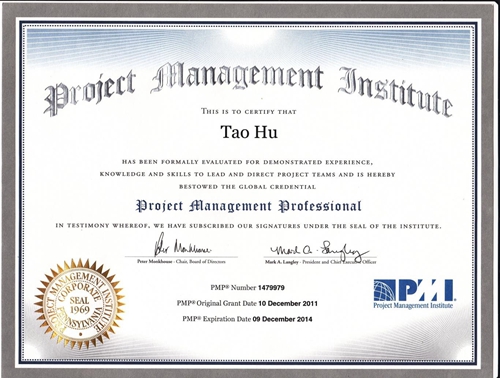
Task: Click the gold corporate seal emblem
Action: pos(79,304)
